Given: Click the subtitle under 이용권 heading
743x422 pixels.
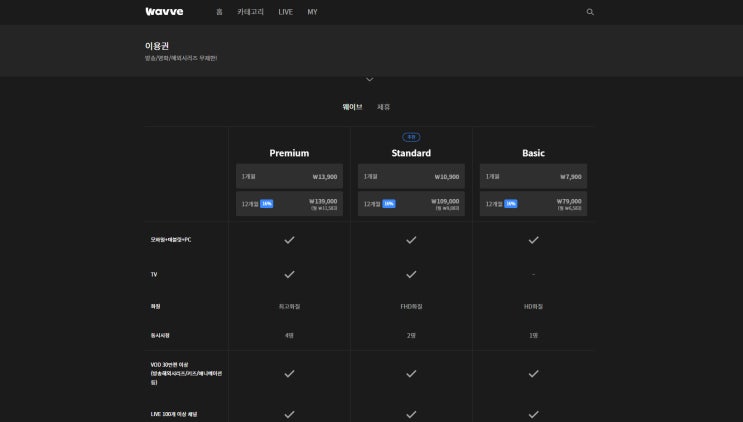Looking at the screenshot, I should (181, 58).
